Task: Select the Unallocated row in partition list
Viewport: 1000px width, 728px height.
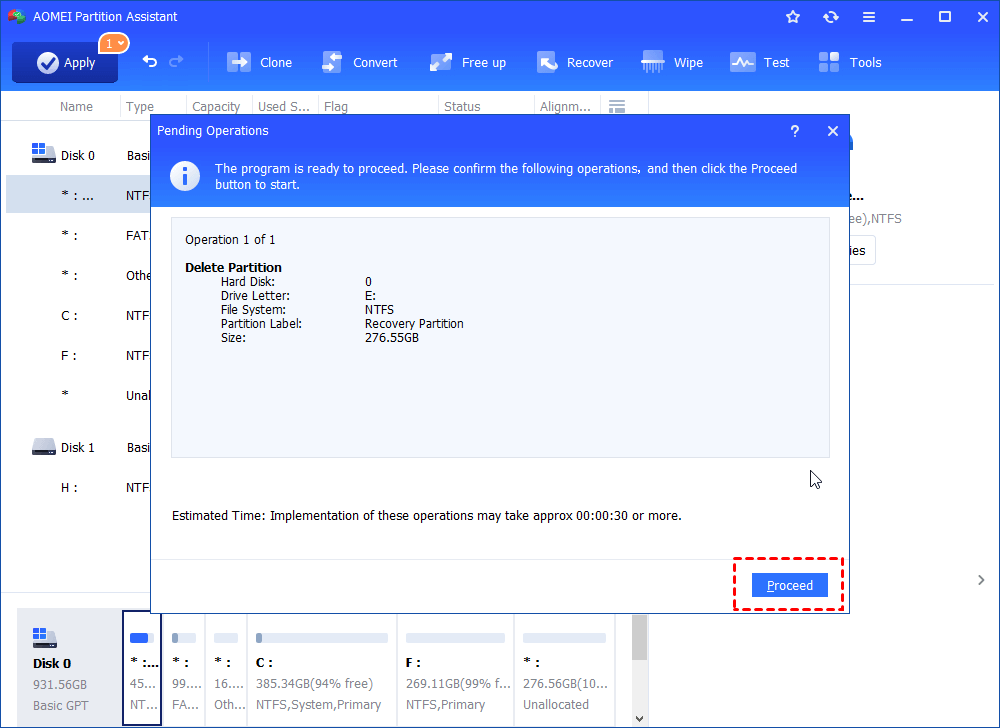Action: point(78,395)
